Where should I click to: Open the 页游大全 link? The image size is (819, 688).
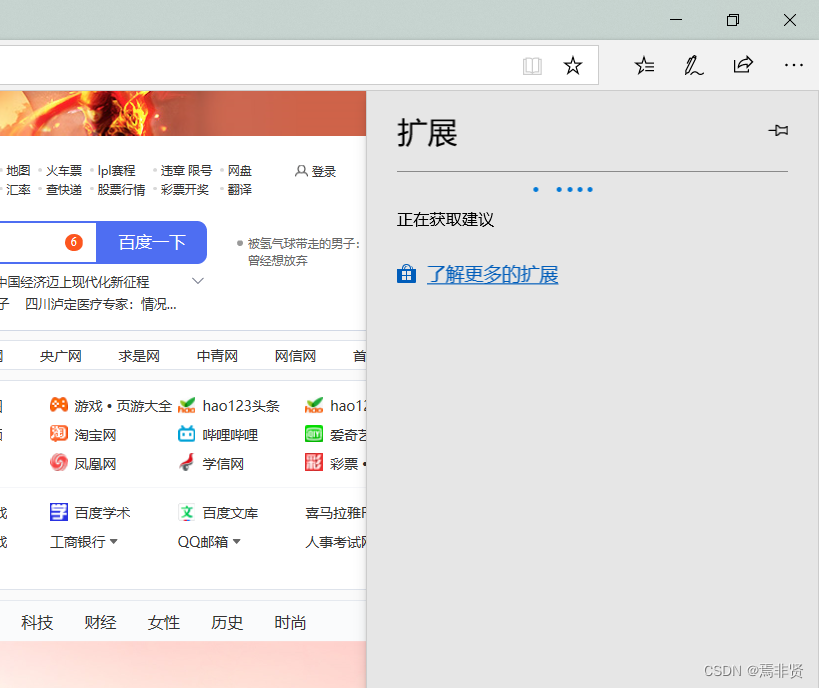point(144,406)
